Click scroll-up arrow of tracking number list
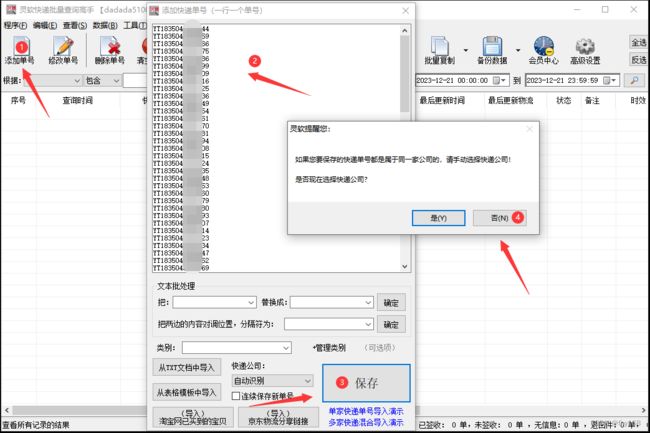This screenshot has width=650, height=433. click(405, 31)
